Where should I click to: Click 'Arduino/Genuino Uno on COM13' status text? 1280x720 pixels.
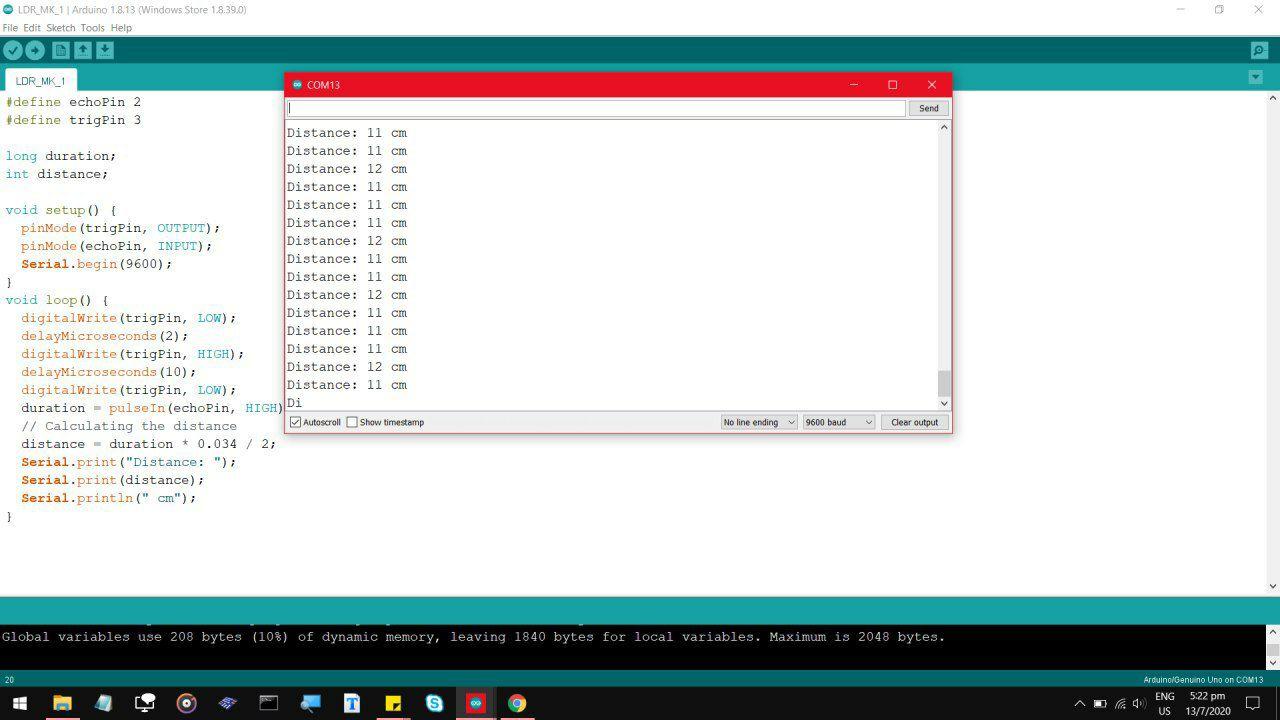coord(1203,680)
